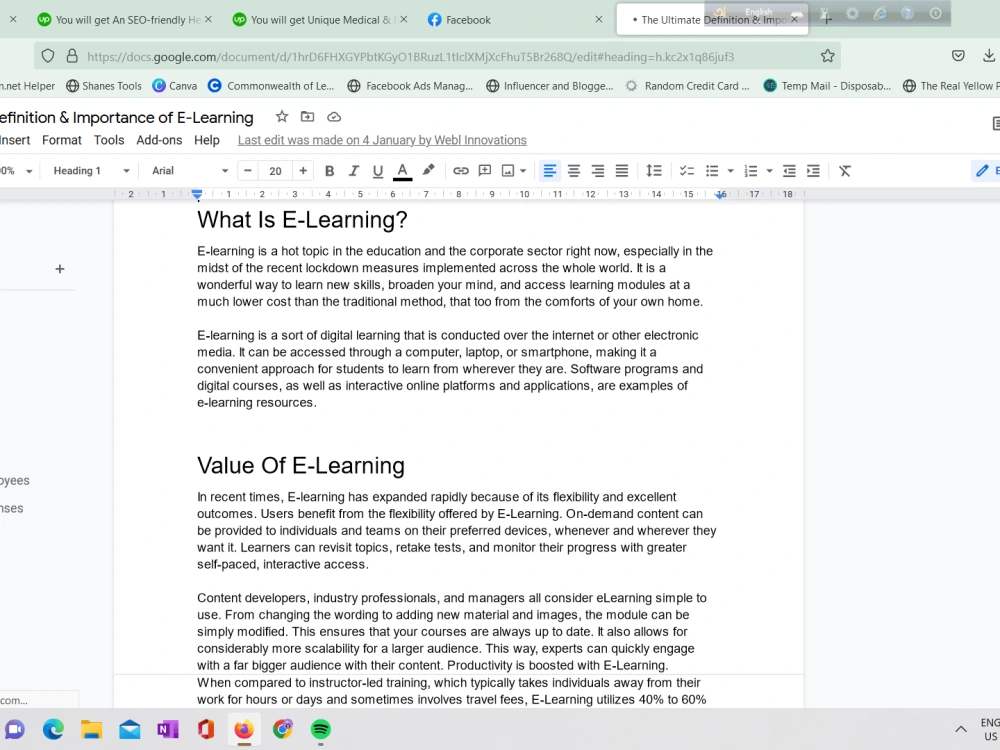Open tracking protection shield icon
Image resolution: width=1000 pixels, height=750 pixels.
tap(48, 56)
